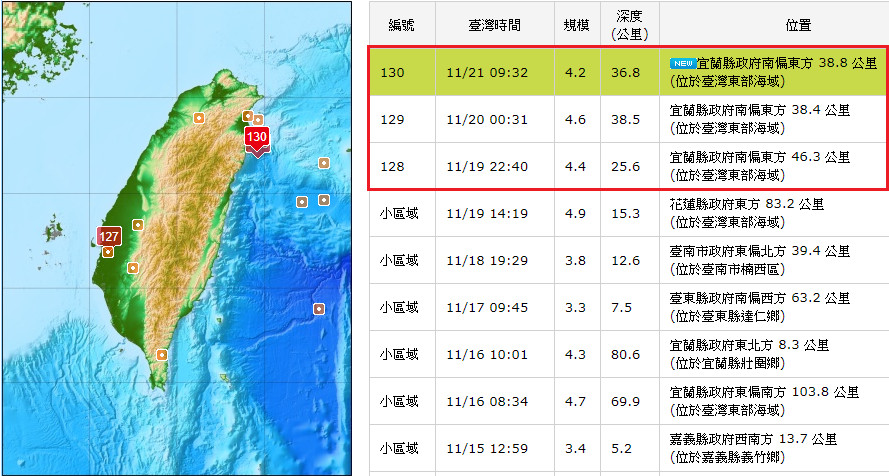Click the 臺灣時間 column header
This screenshot has width=889, height=476.
pyautogui.click(x=493, y=24)
